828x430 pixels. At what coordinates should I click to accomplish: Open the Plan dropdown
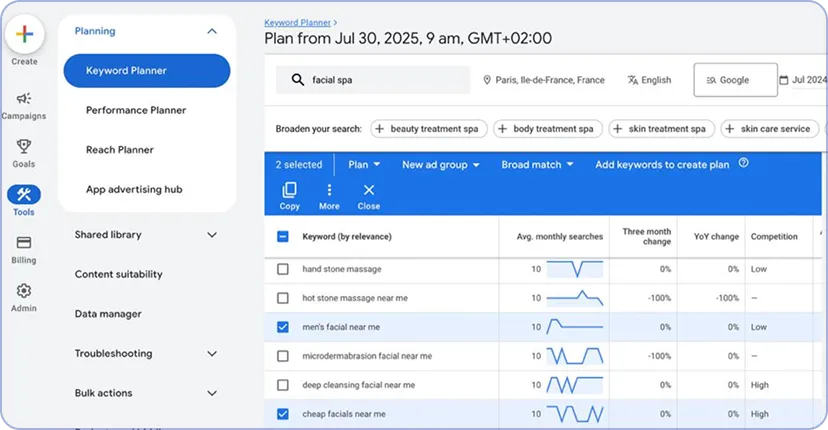click(x=364, y=165)
